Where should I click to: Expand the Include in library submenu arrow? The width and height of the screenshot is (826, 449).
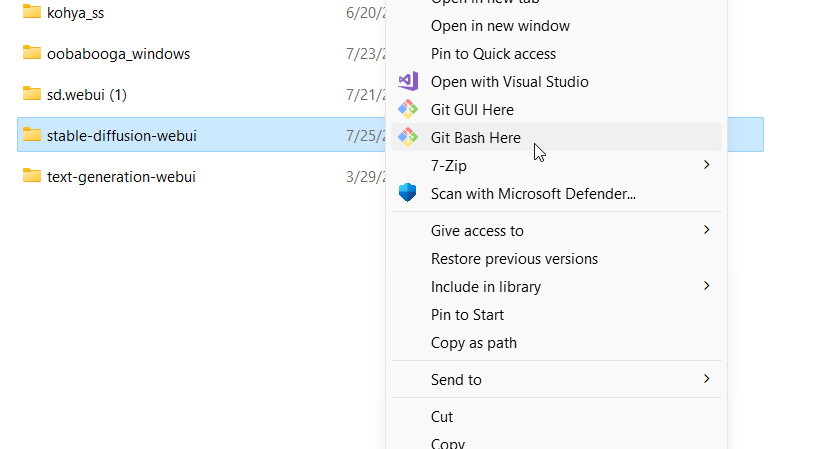coord(706,286)
